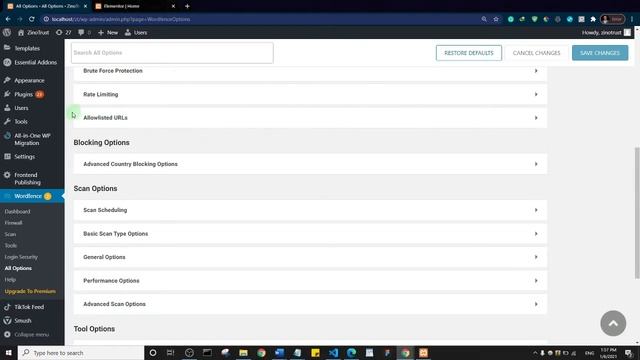Image resolution: width=640 pixels, height=360 pixels.
Task: Click the RESTORE DEFAULTS button
Action: [469, 53]
